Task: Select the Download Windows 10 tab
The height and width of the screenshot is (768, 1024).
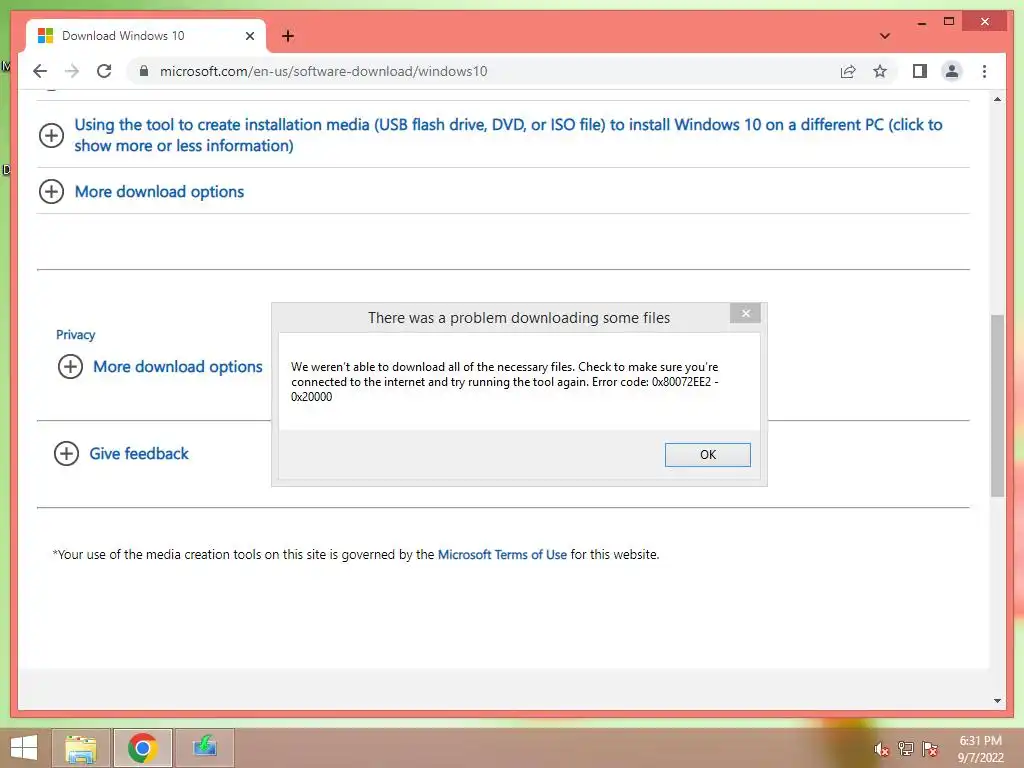Action: tap(146, 36)
